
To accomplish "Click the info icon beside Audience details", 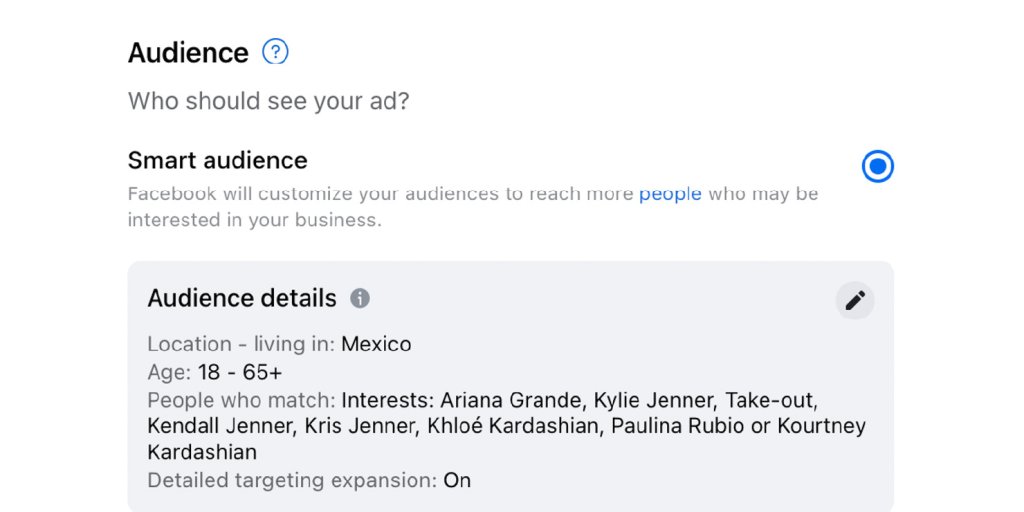I will click(x=360, y=298).
